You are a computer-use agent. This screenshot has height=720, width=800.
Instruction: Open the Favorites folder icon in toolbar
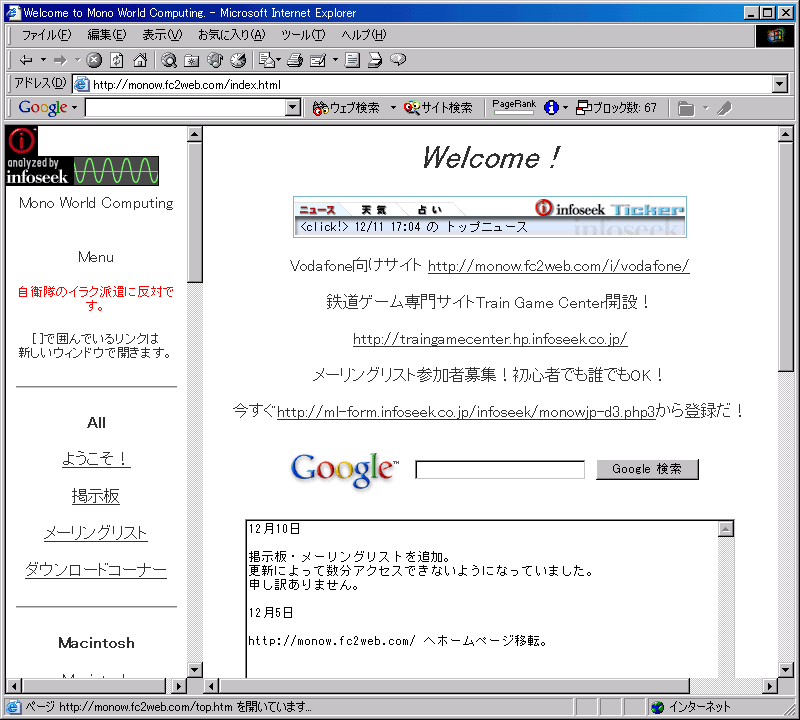click(191, 60)
